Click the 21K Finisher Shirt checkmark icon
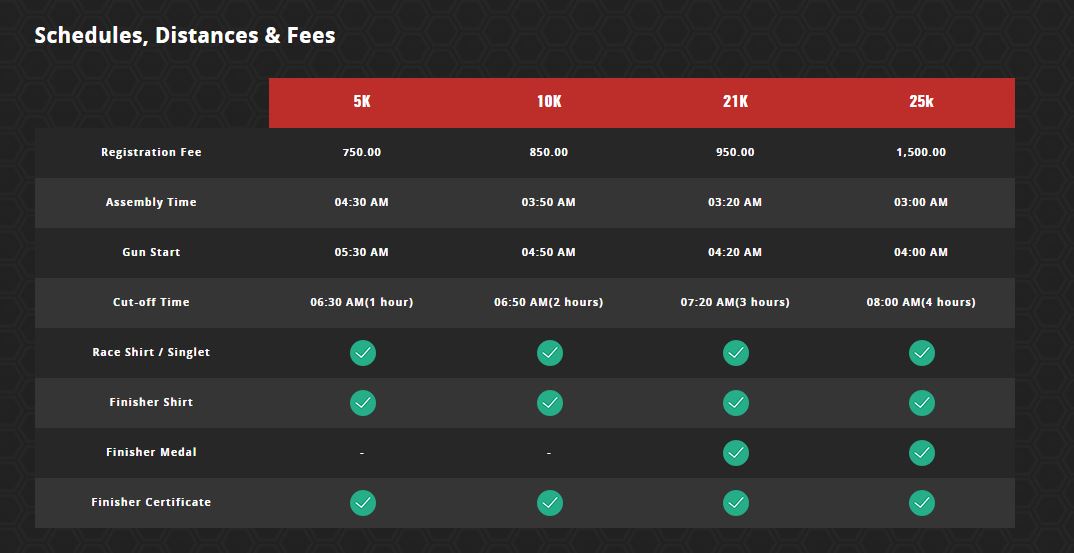Viewport: 1074px width, 553px height. point(735,403)
